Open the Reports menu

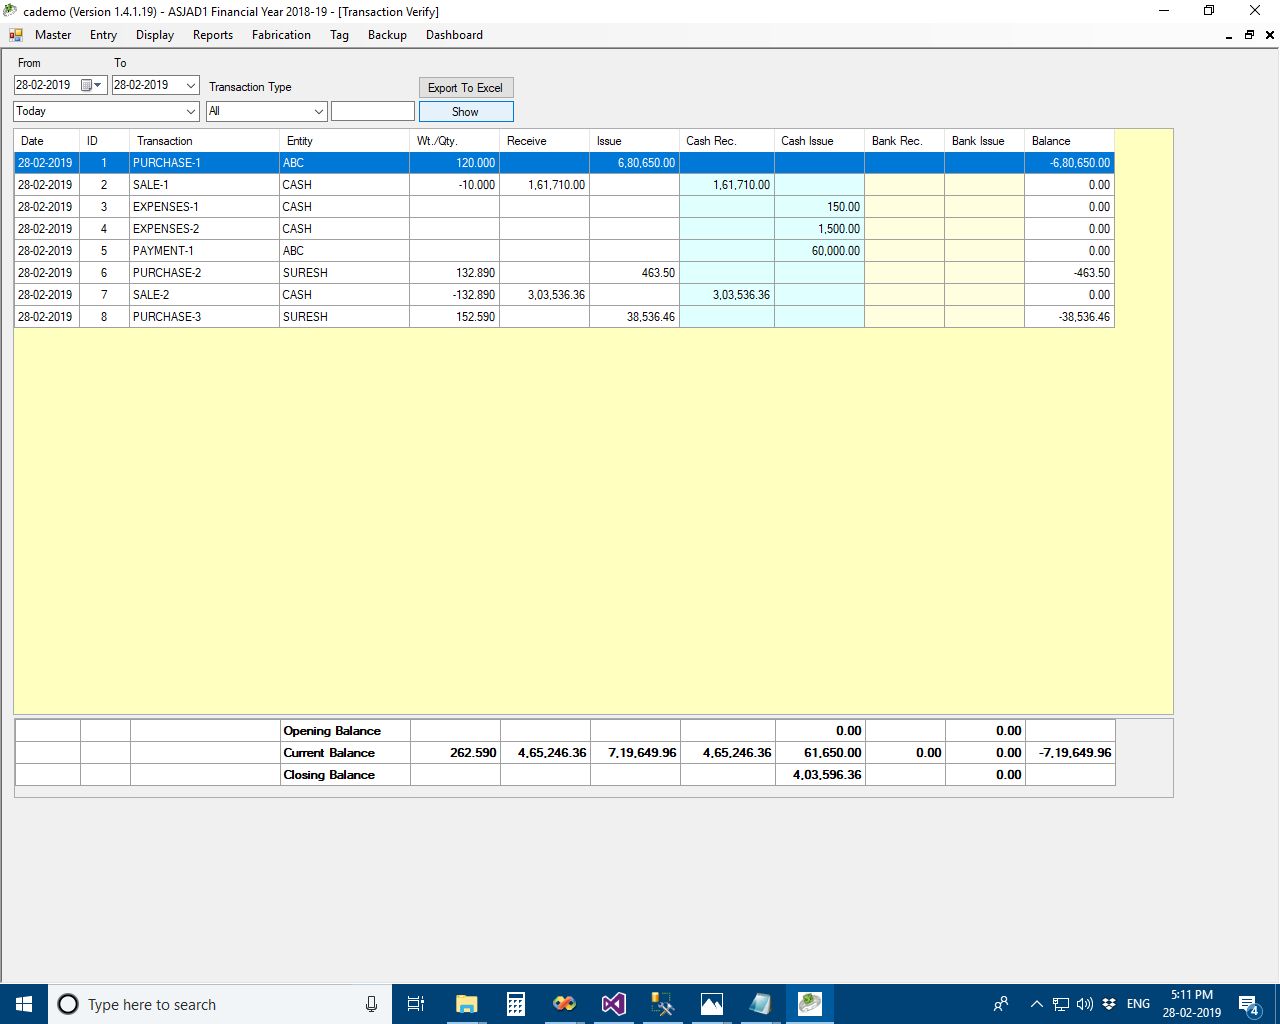212,35
